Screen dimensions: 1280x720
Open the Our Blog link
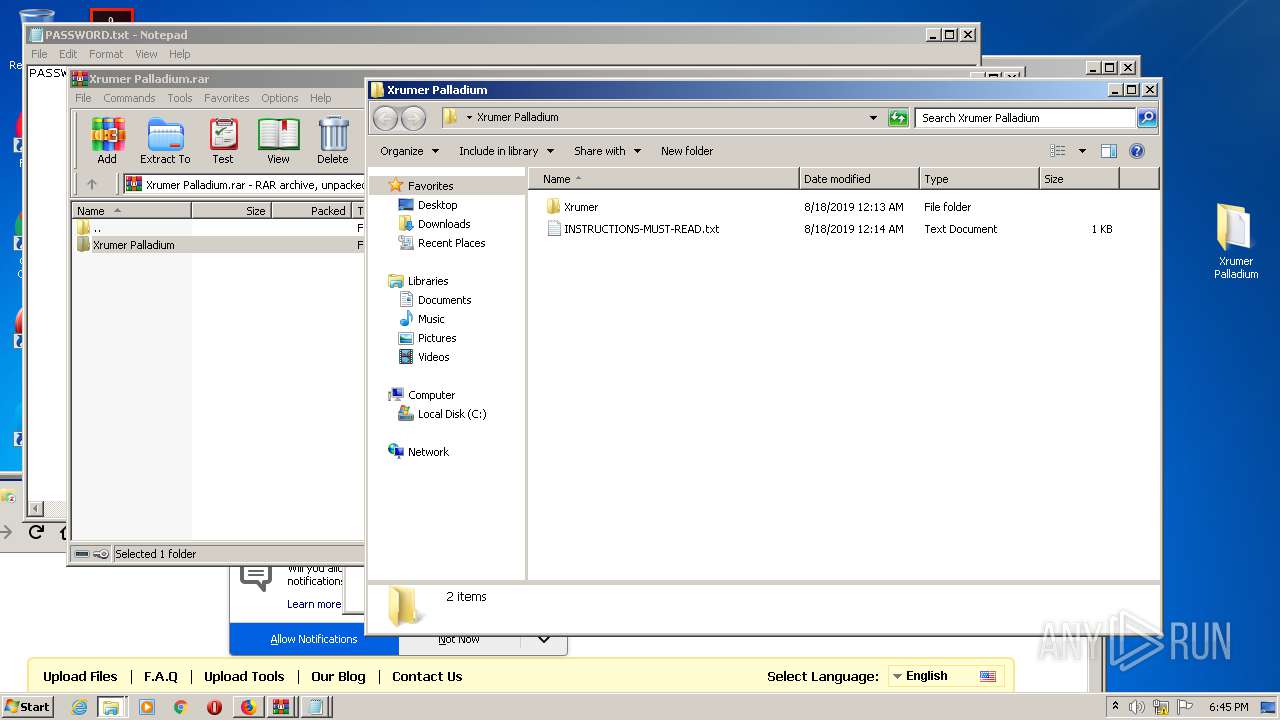click(338, 676)
